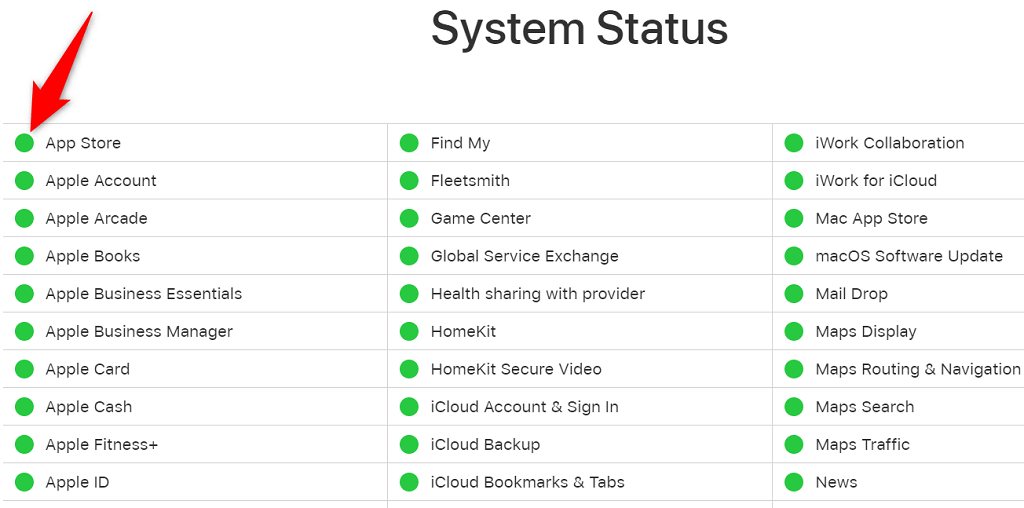1024x508 pixels.
Task: Select the Apple ID service name
Action: point(77,483)
